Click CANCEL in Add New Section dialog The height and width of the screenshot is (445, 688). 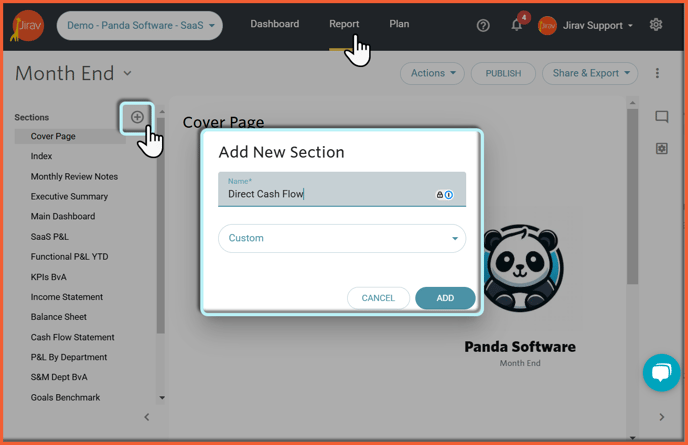coord(378,298)
